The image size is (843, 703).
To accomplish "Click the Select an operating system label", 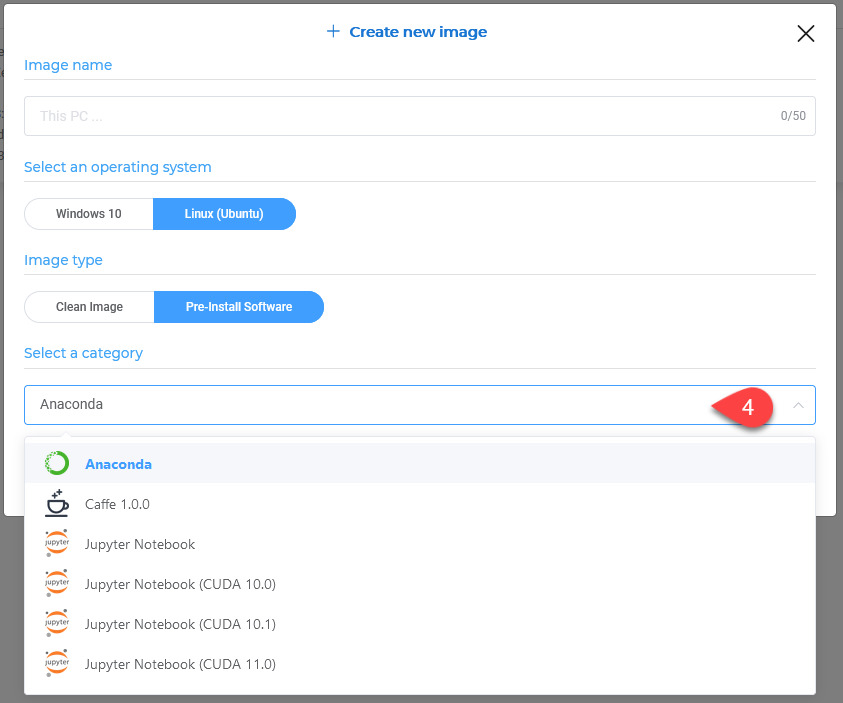I will (x=118, y=167).
